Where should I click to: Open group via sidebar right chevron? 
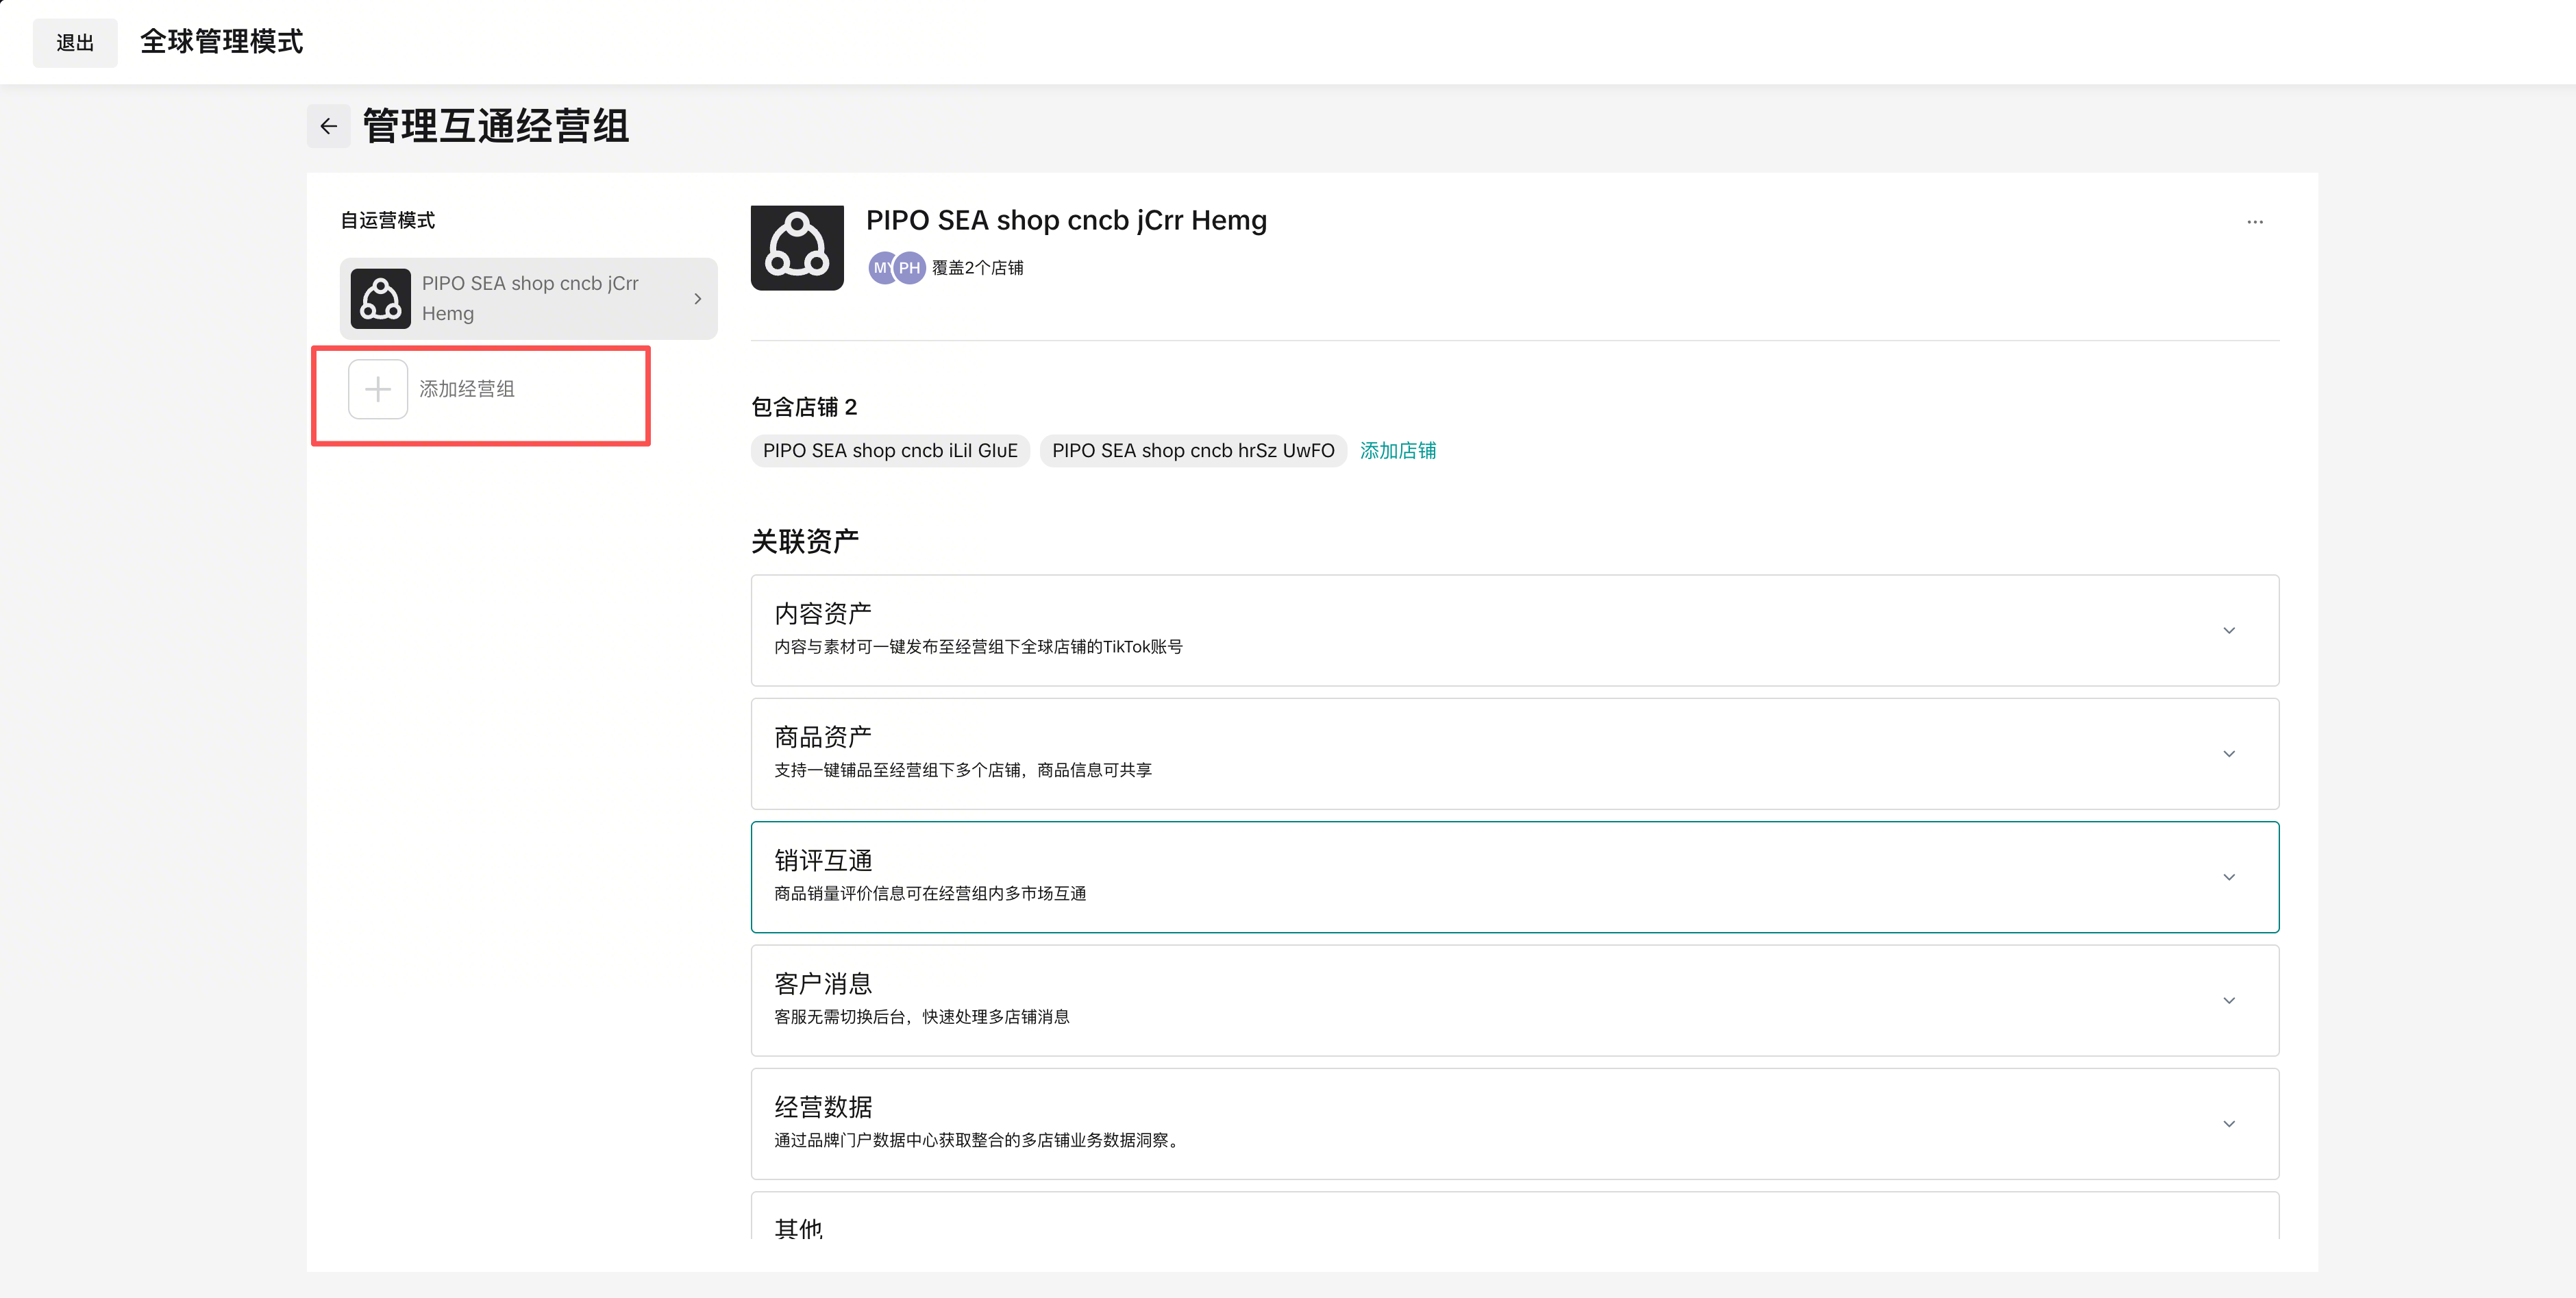point(698,299)
